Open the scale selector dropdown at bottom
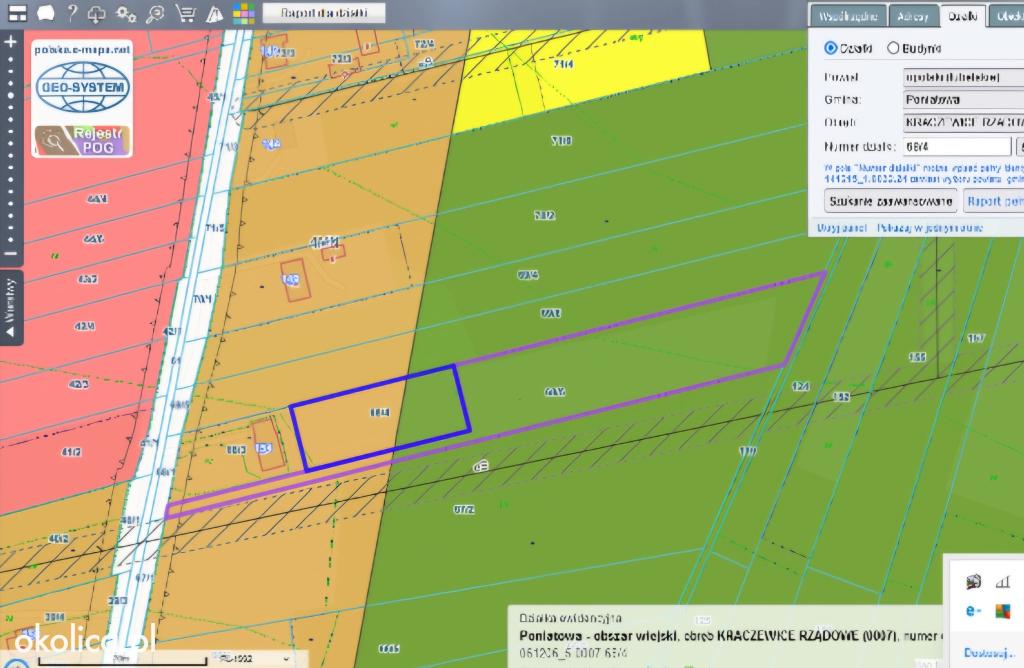This screenshot has width=1024, height=668. tap(255, 659)
